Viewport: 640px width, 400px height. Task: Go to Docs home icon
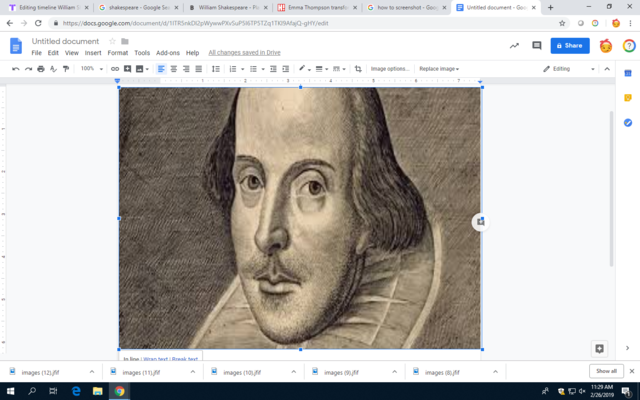point(16,46)
